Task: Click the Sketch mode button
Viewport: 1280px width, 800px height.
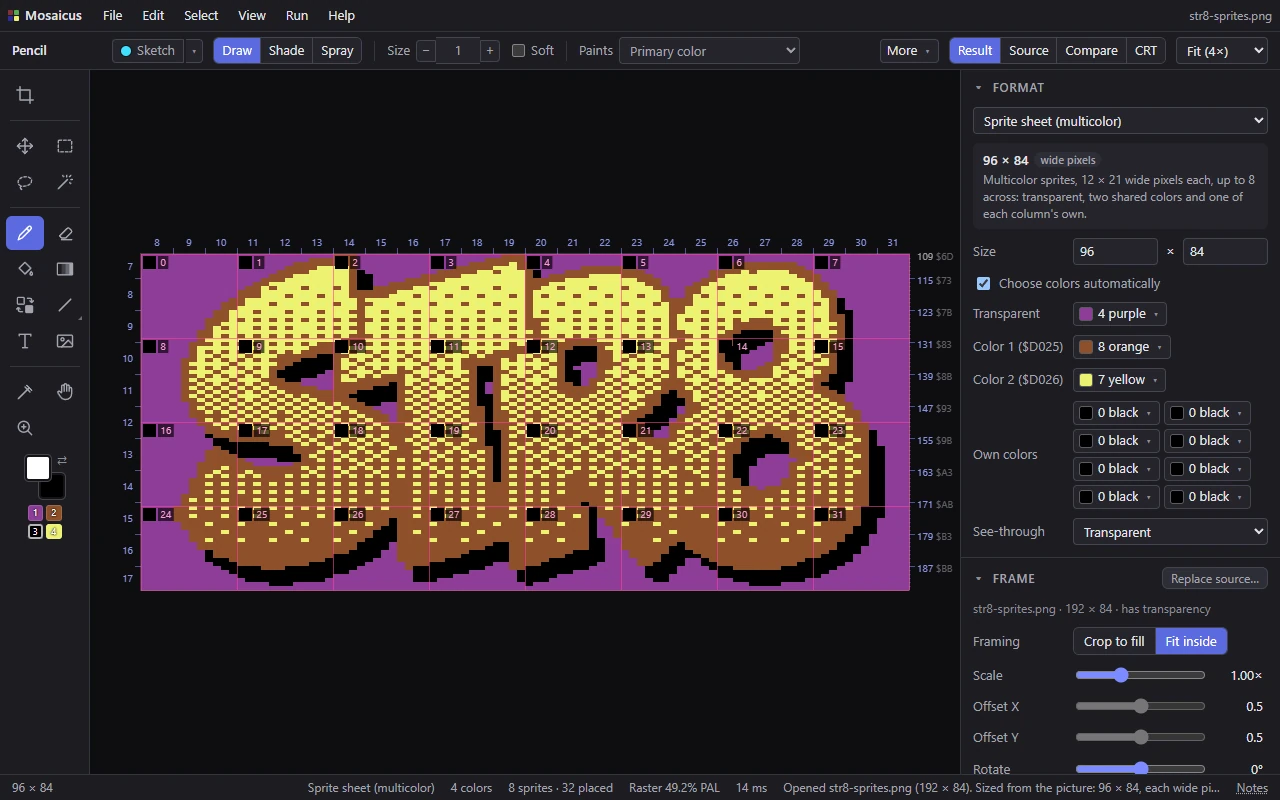Action: coord(147,50)
